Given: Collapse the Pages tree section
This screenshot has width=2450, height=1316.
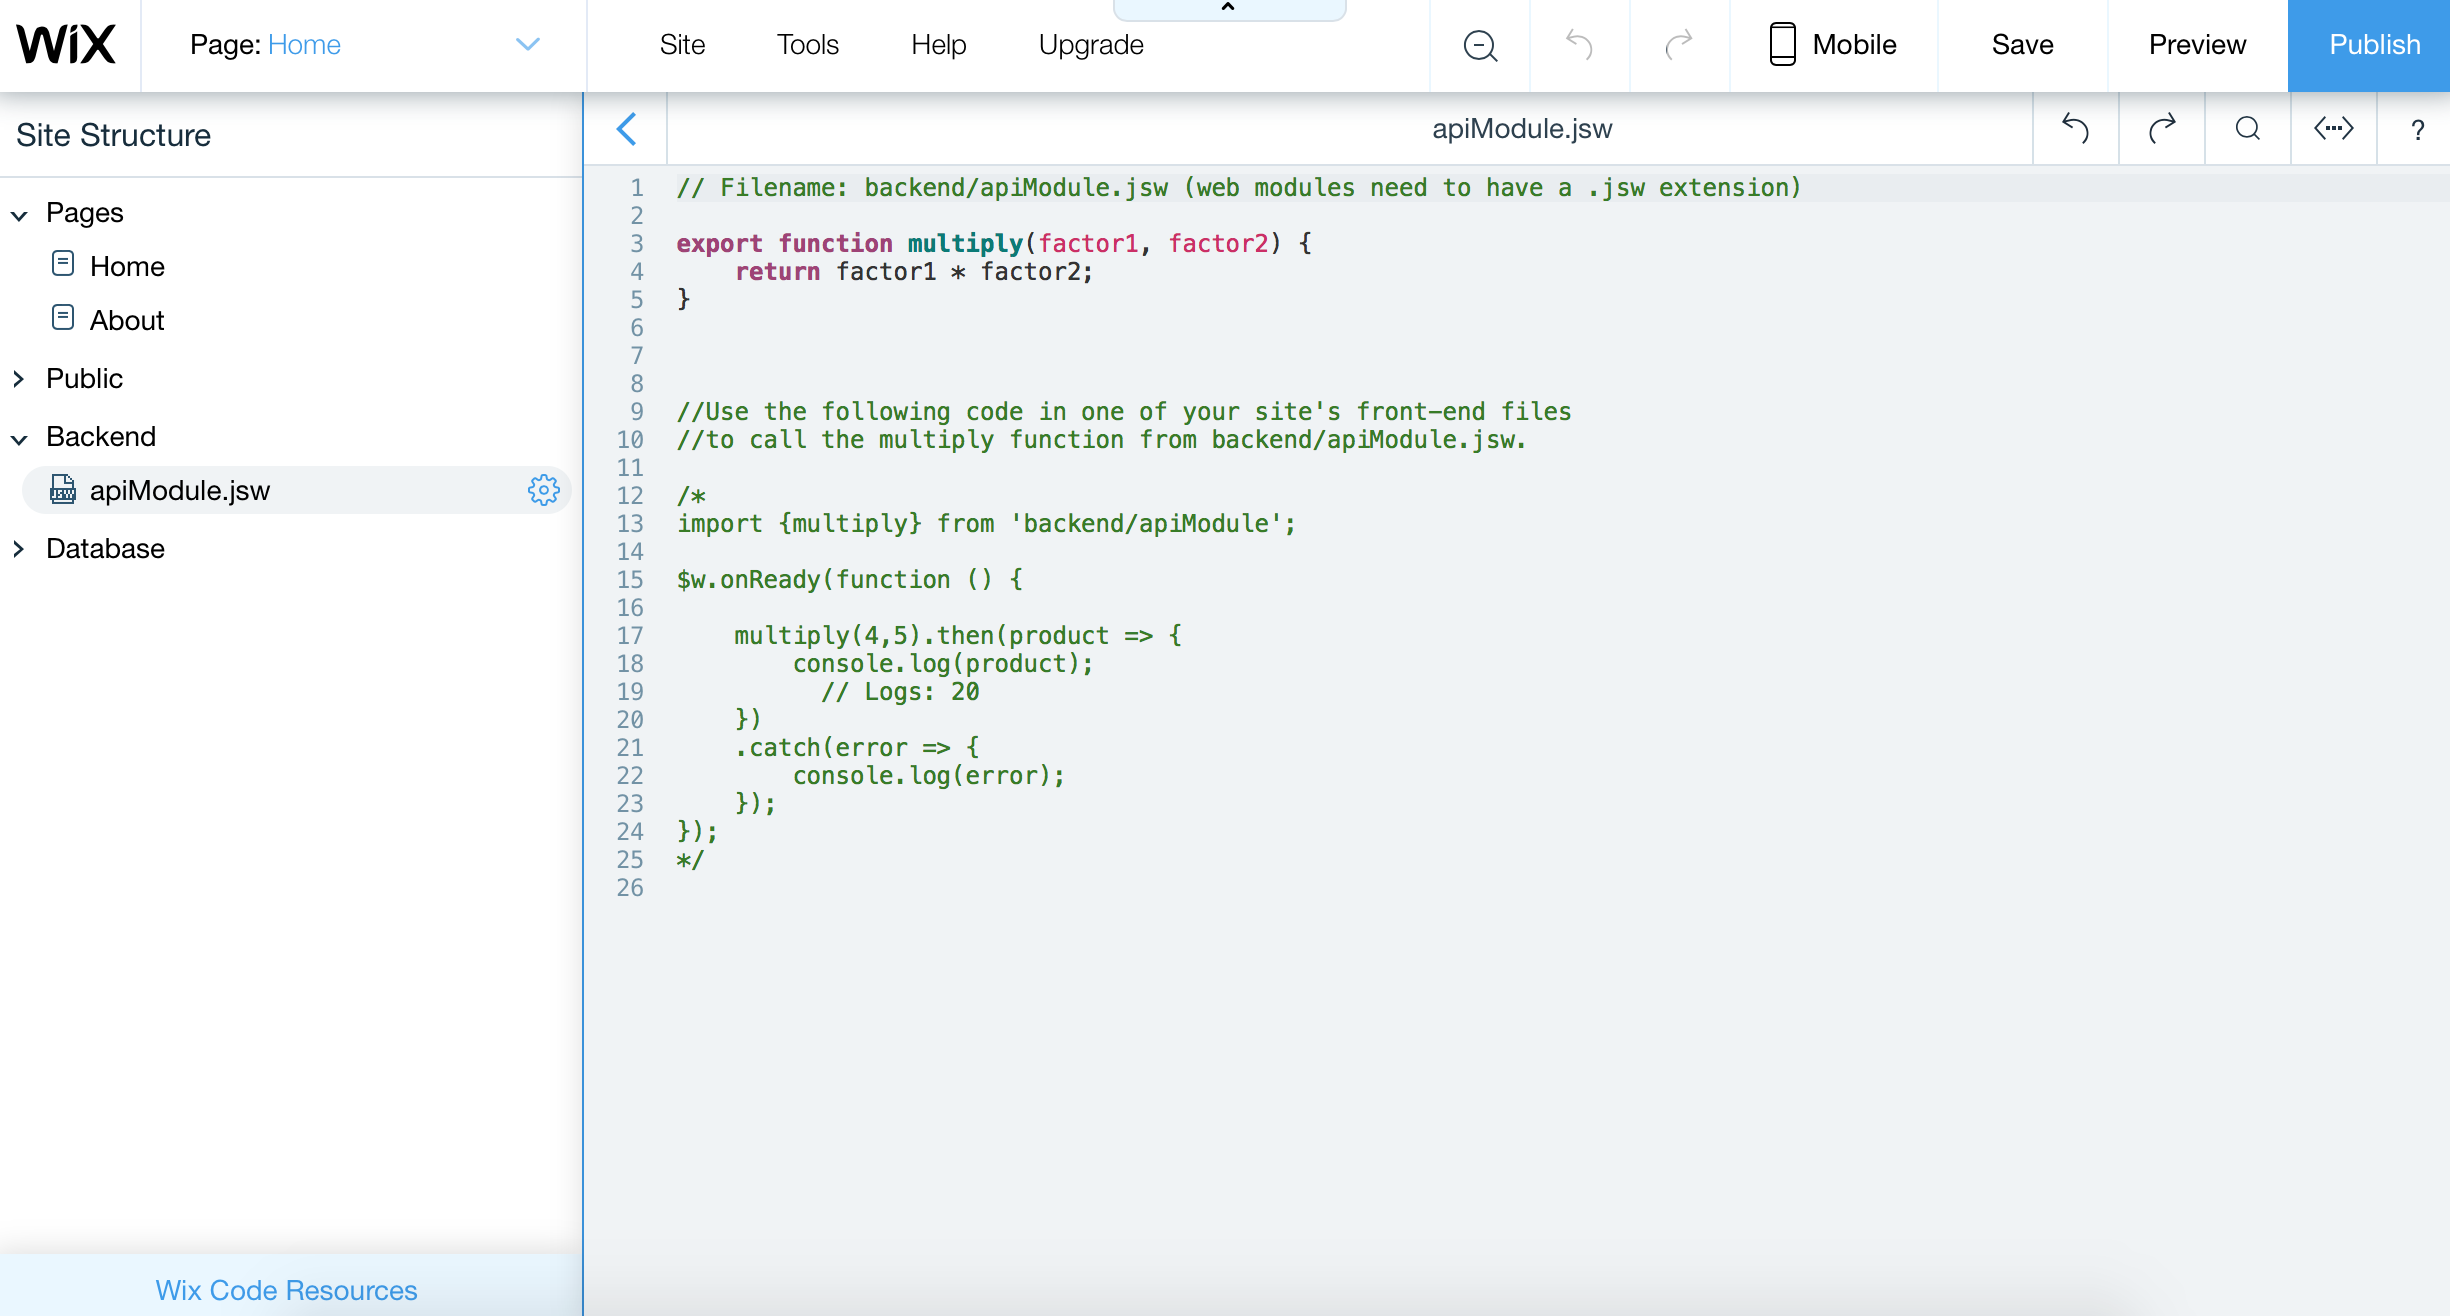Looking at the screenshot, I should [x=19, y=215].
